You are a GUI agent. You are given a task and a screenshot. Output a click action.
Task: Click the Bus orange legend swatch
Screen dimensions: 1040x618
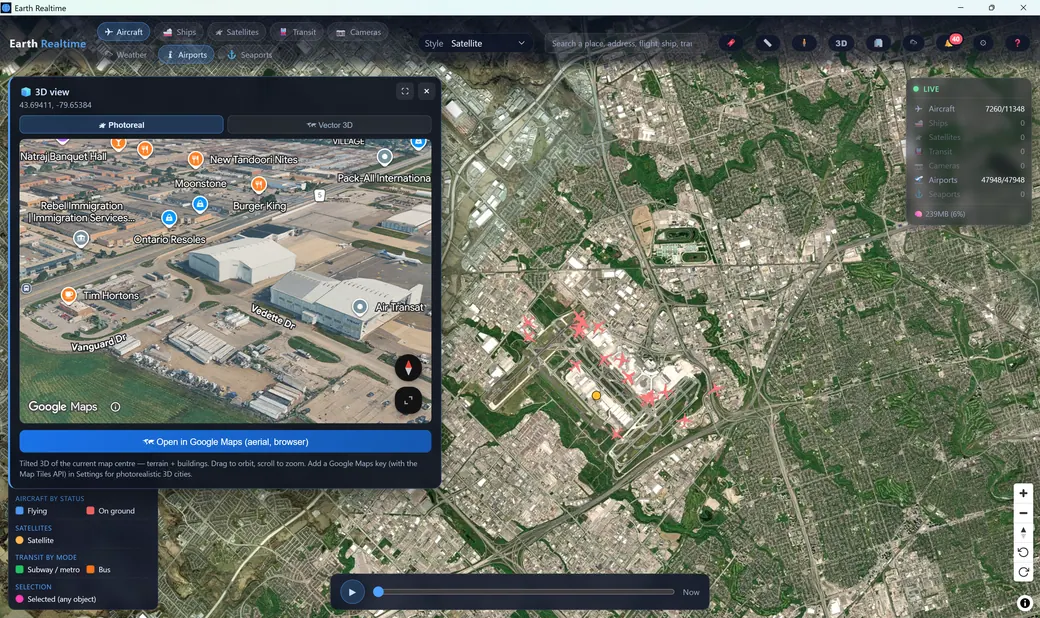tap(90, 570)
